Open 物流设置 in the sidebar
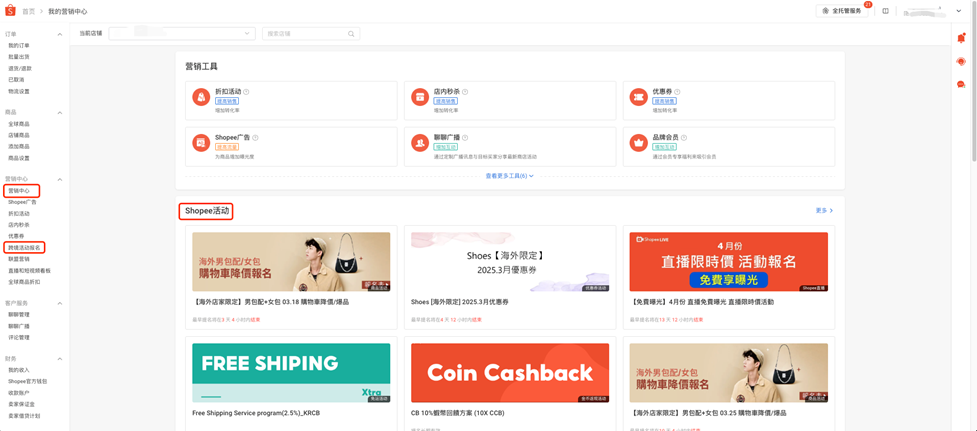The height and width of the screenshot is (431, 977). (x=19, y=91)
